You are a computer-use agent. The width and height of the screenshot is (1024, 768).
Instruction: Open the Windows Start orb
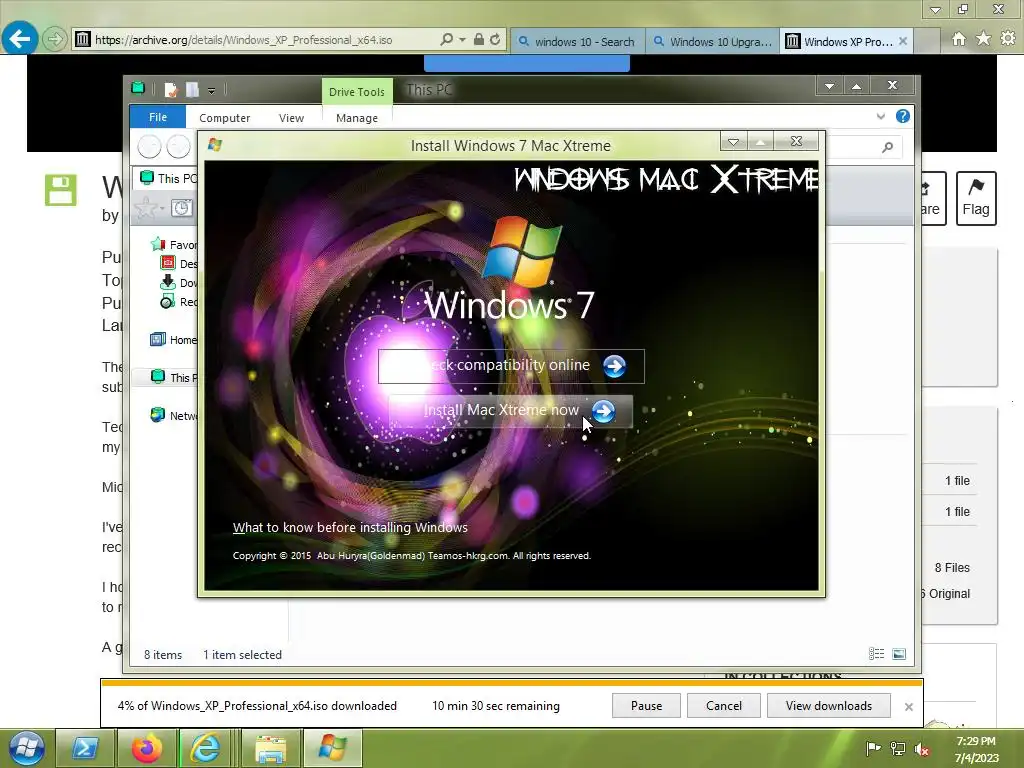click(x=25, y=748)
